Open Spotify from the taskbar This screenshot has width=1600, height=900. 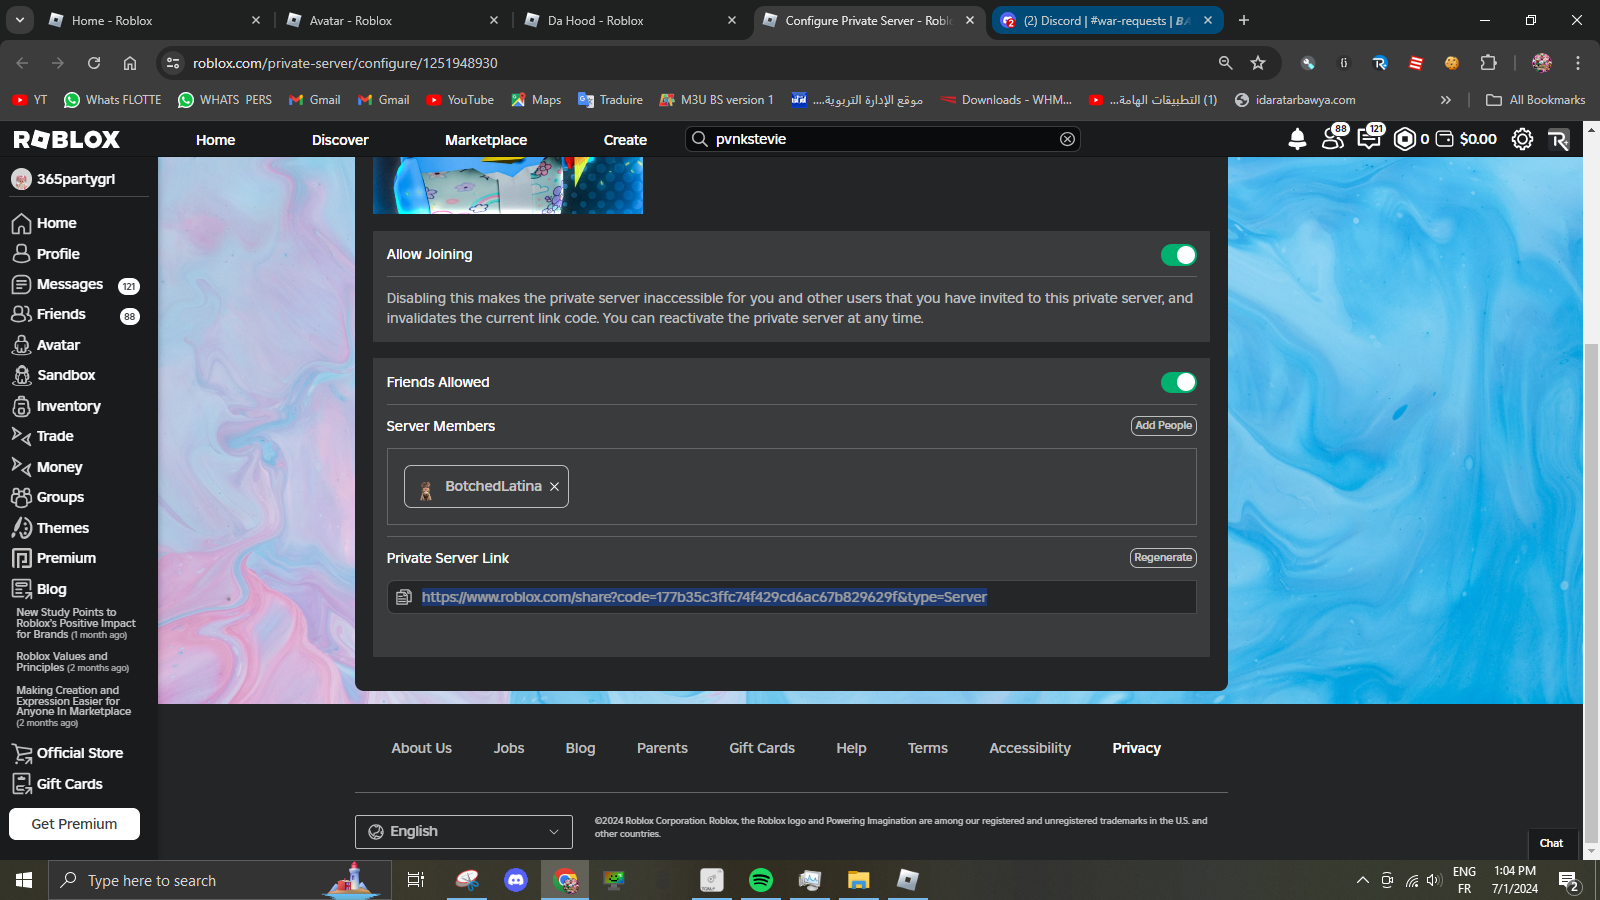[x=761, y=880]
